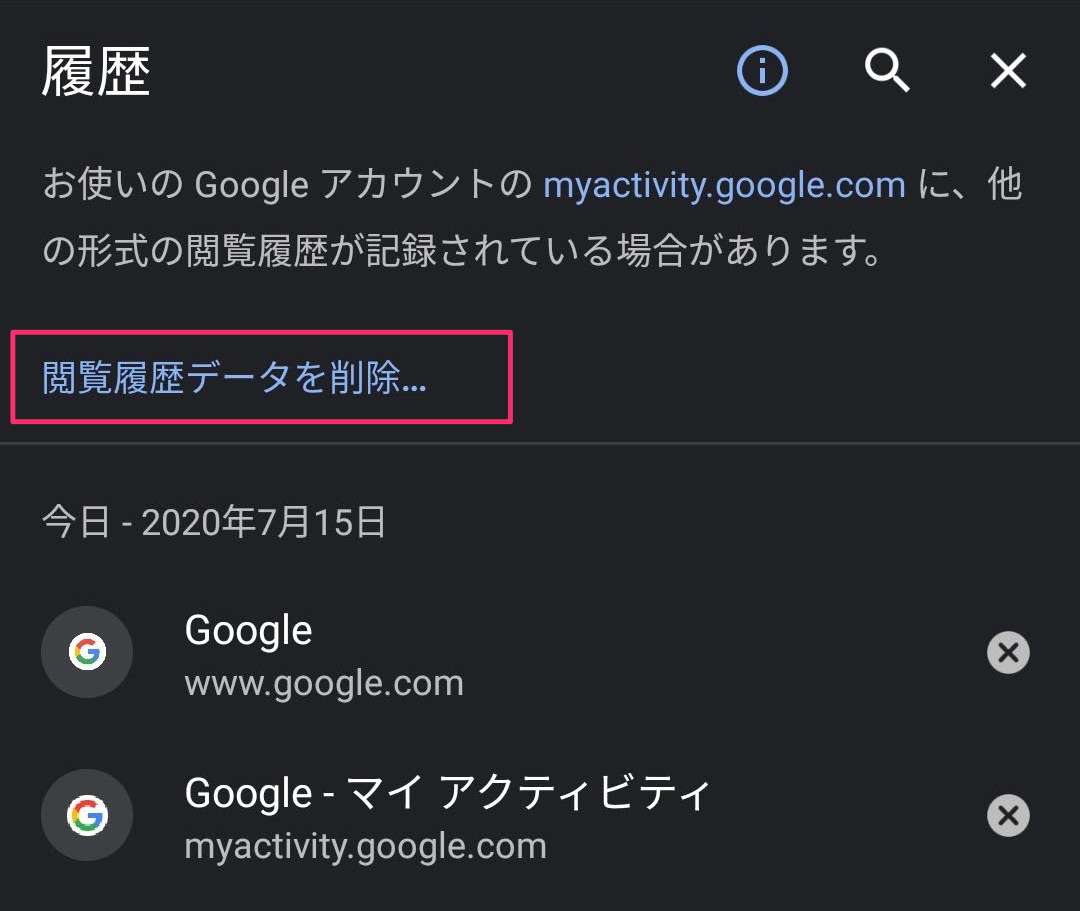1080x911 pixels.
Task: Click 閲覧履歴データを削除... link
Action: 235,378
